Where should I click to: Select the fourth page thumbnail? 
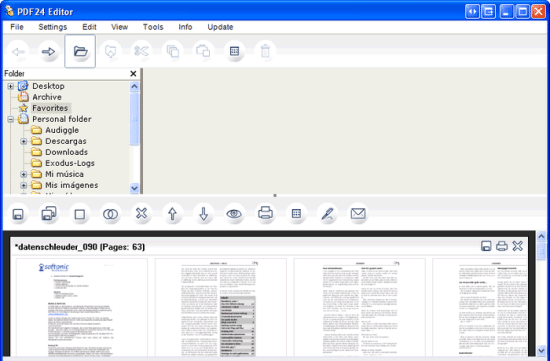tap(480, 307)
